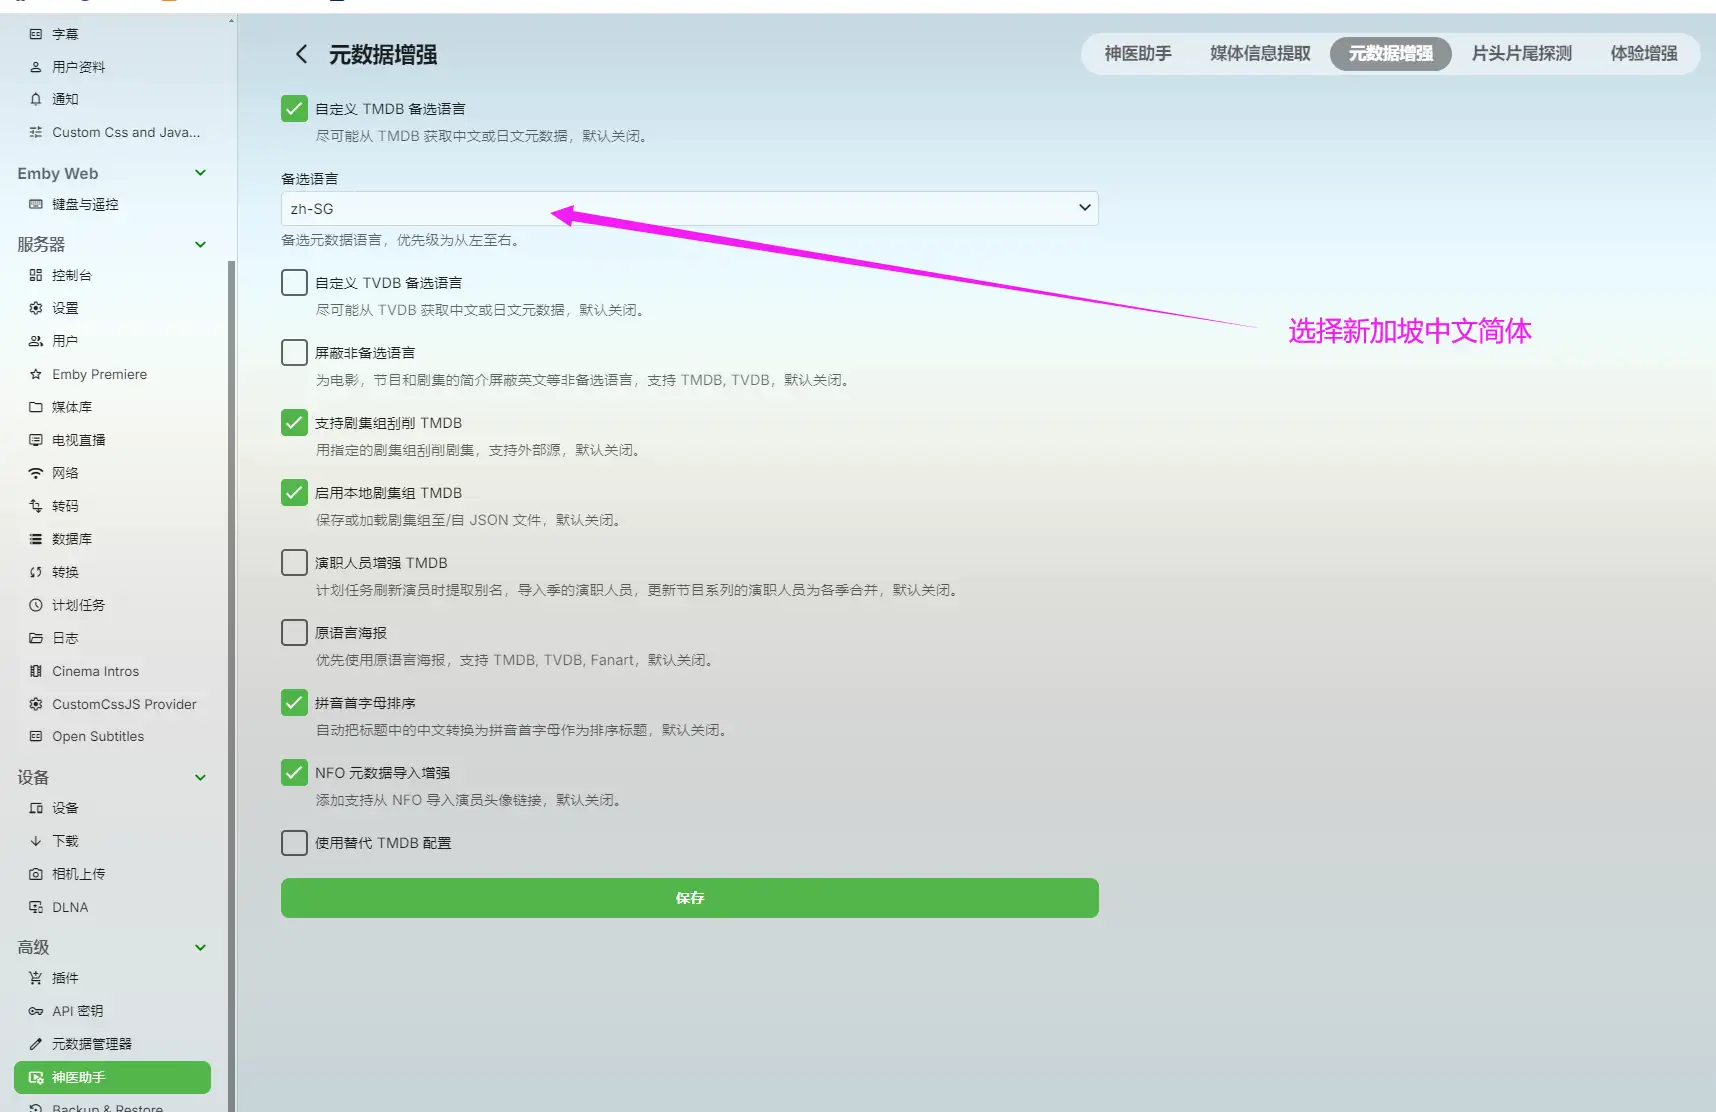
Task: Click the API 密钥 key icon
Action: pos(35,1010)
